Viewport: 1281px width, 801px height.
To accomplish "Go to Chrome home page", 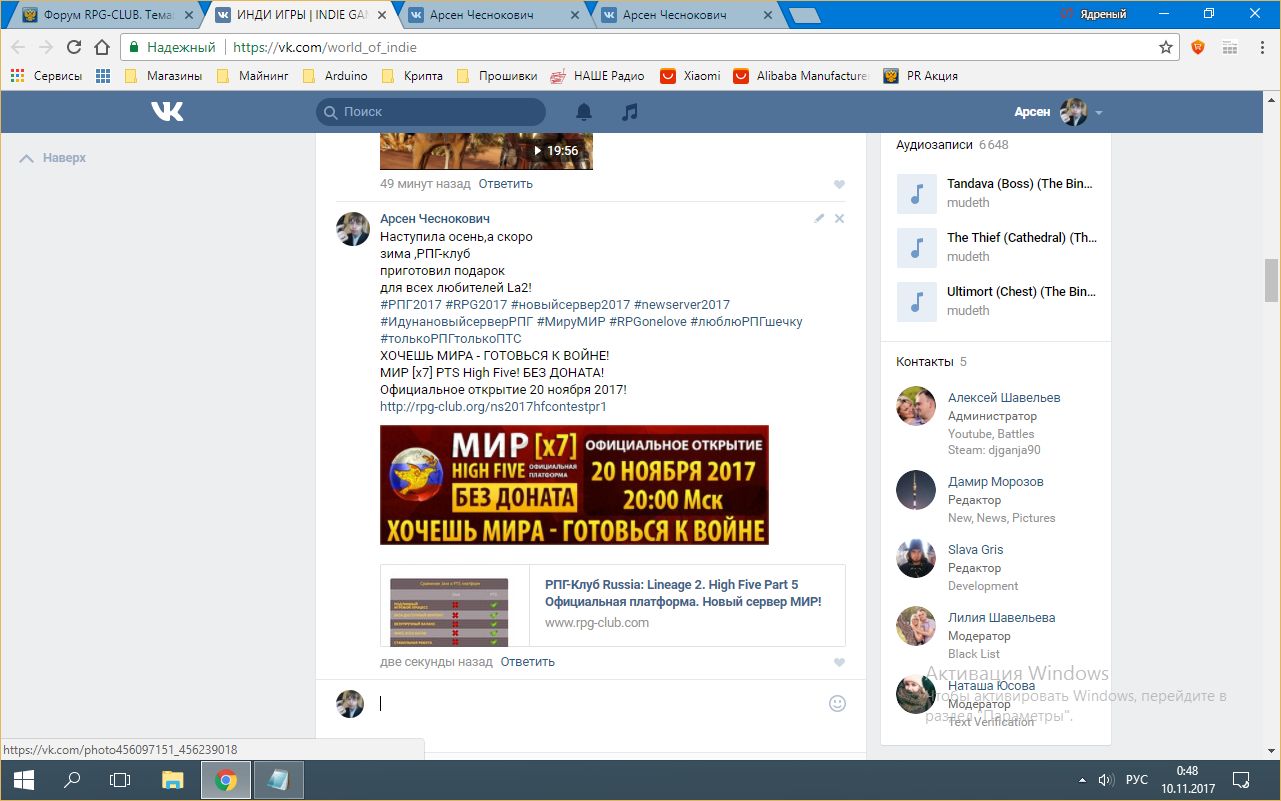I will [x=102, y=47].
